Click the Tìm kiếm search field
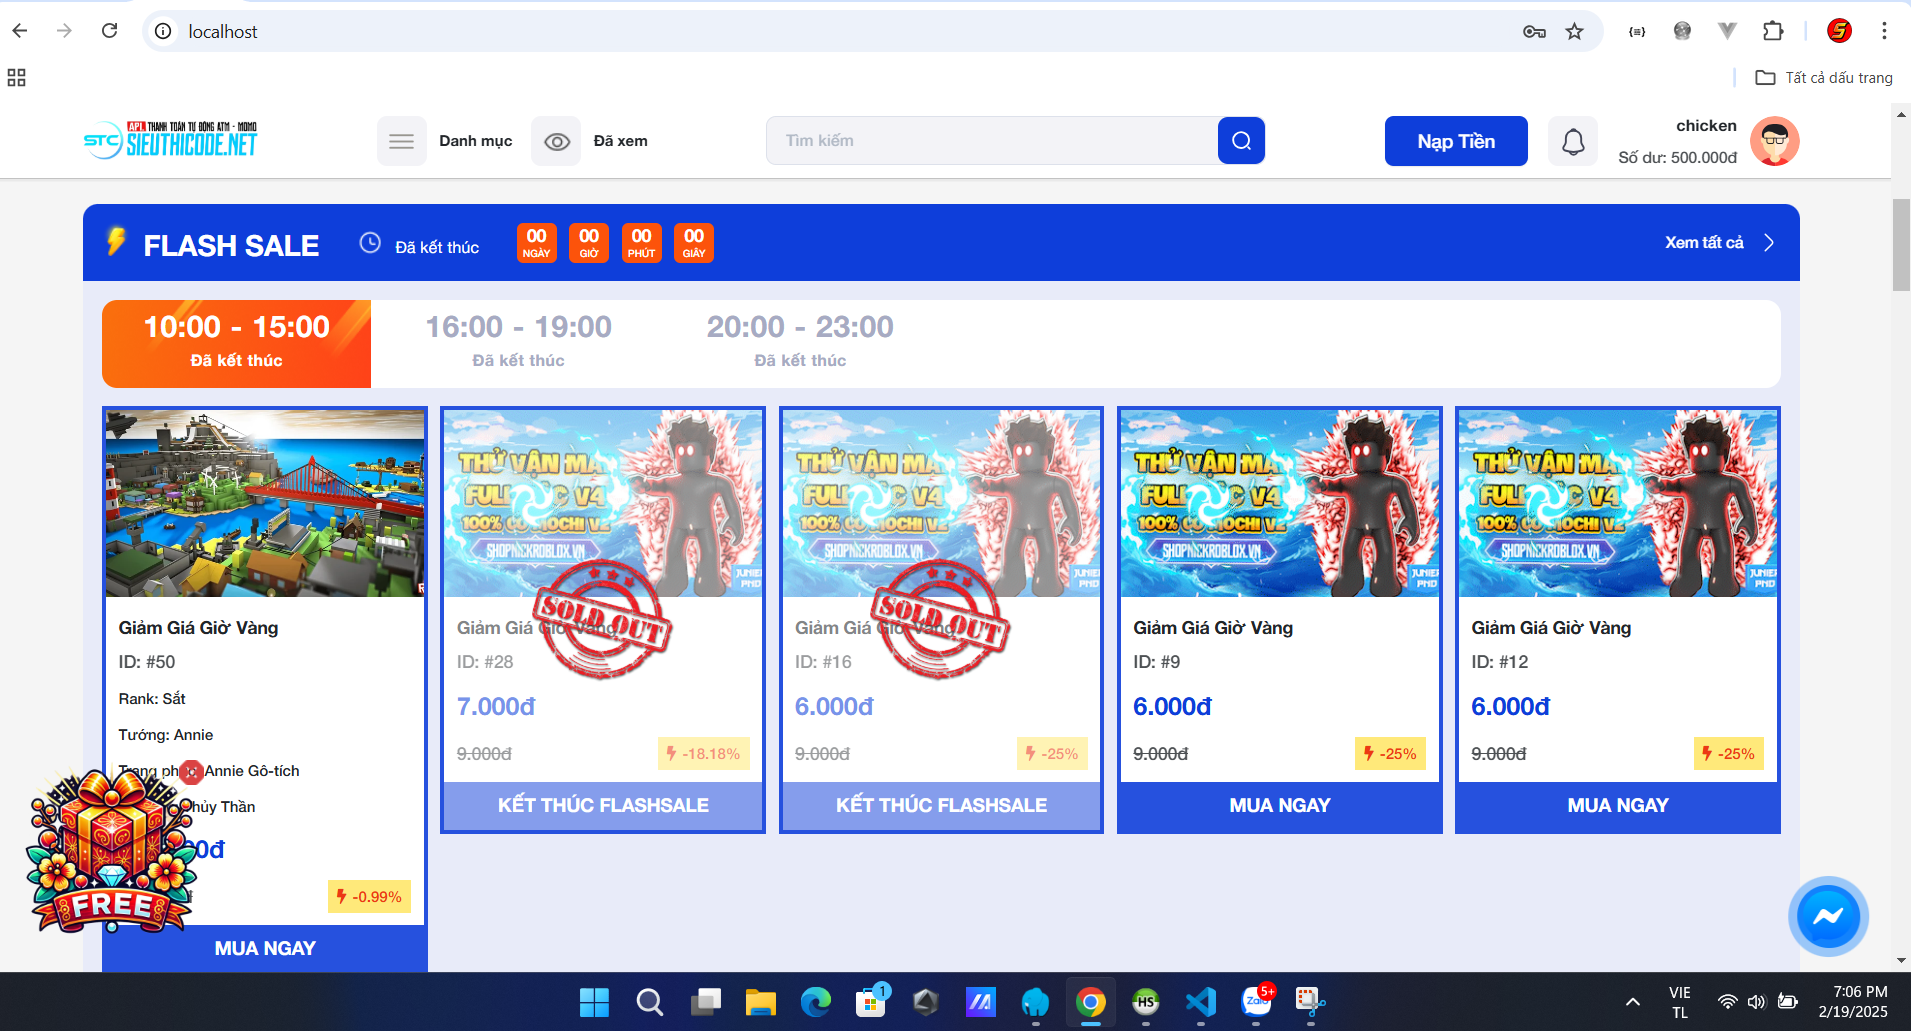The height and width of the screenshot is (1031, 1911). (x=990, y=141)
